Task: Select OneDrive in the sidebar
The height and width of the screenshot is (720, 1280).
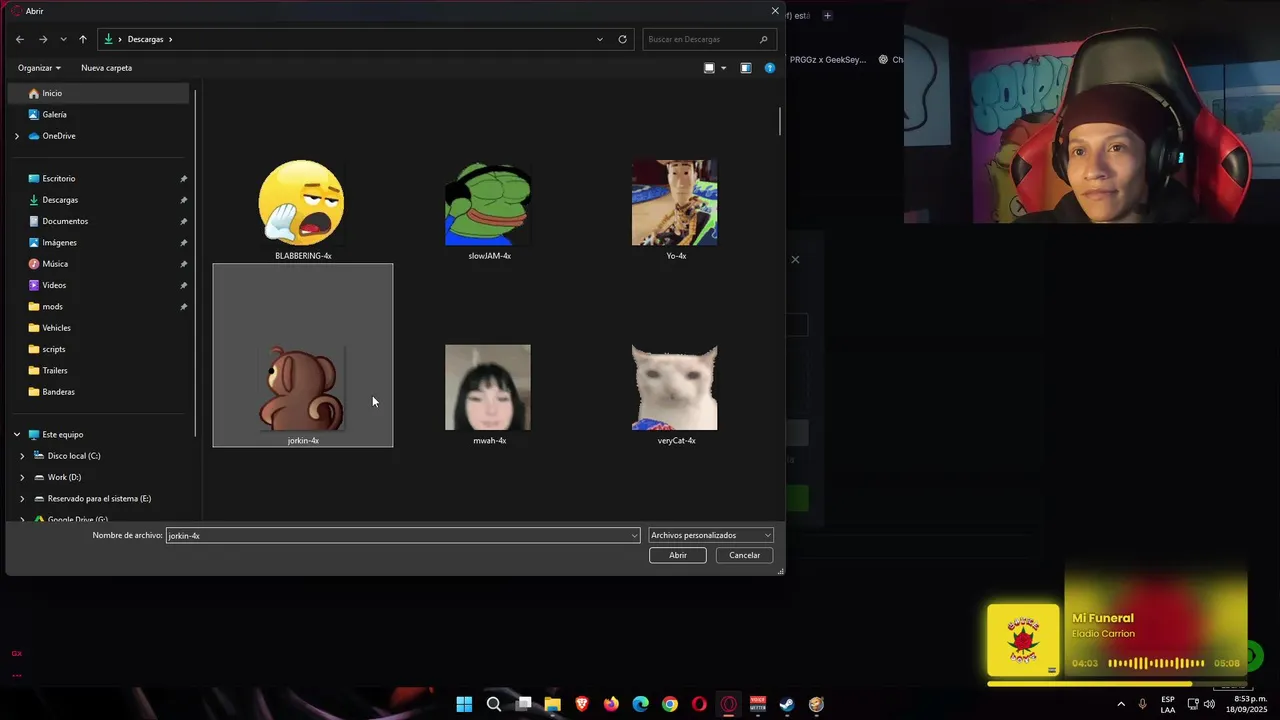Action: click(x=59, y=136)
